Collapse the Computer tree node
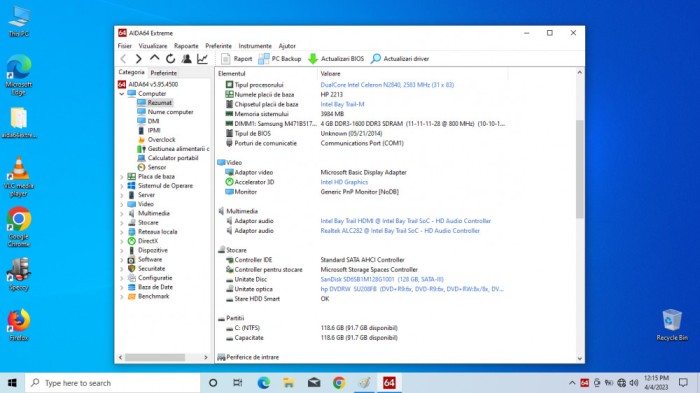This screenshot has height=393, width=700. tap(121, 94)
